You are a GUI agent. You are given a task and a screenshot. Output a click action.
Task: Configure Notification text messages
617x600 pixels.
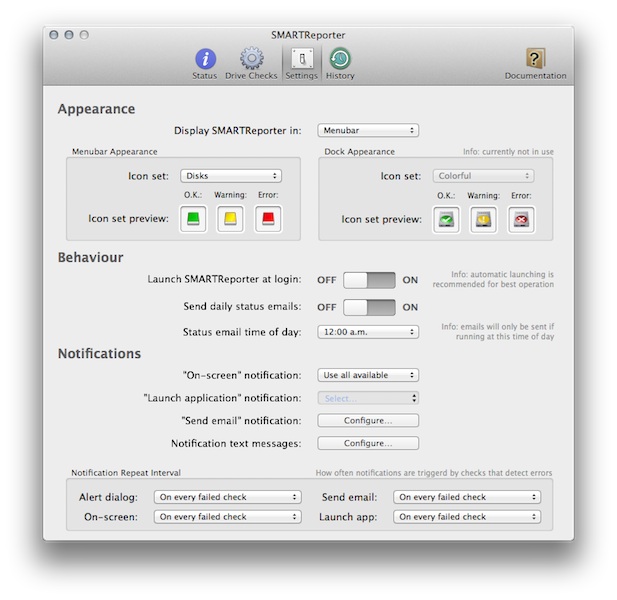(x=368, y=443)
